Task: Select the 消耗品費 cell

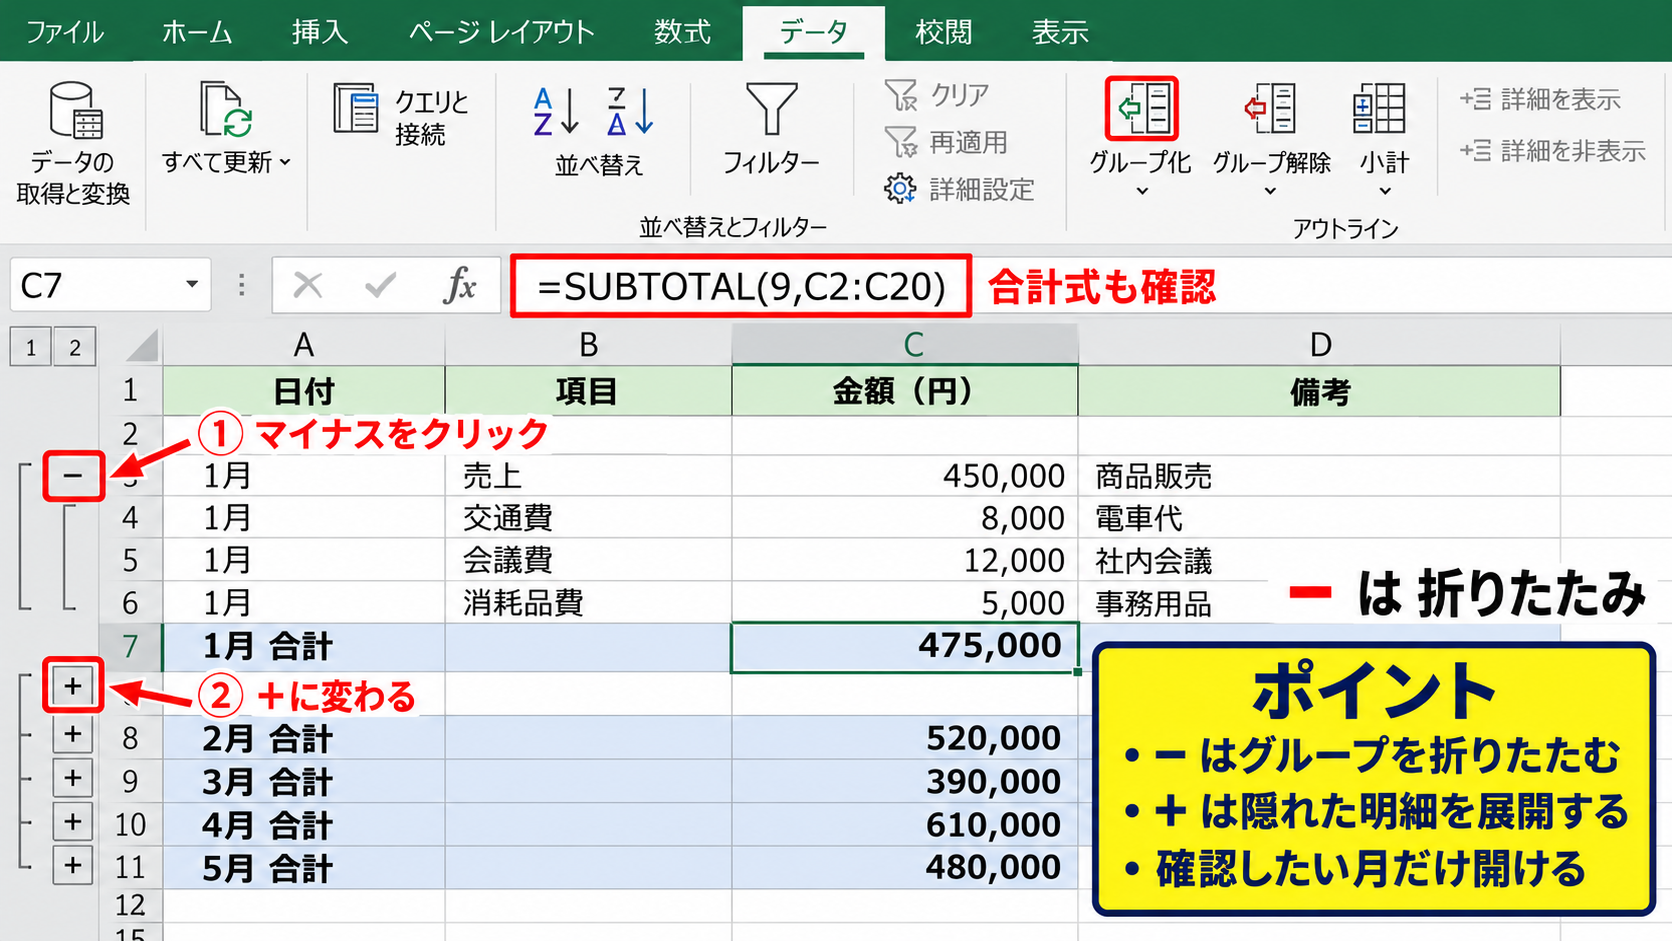Action: pyautogui.click(x=588, y=603)
